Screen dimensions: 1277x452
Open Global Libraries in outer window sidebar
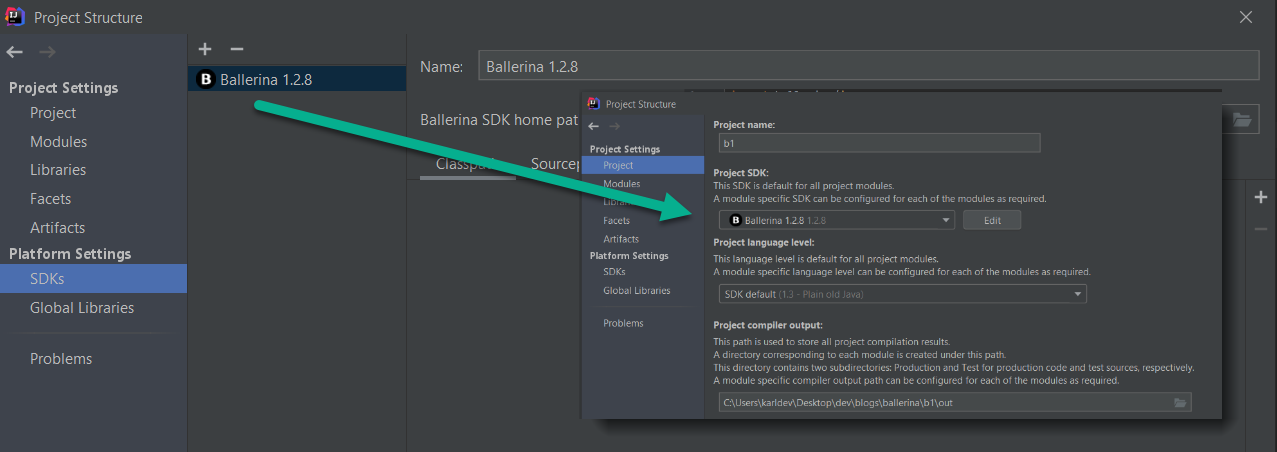pos(82,308)
